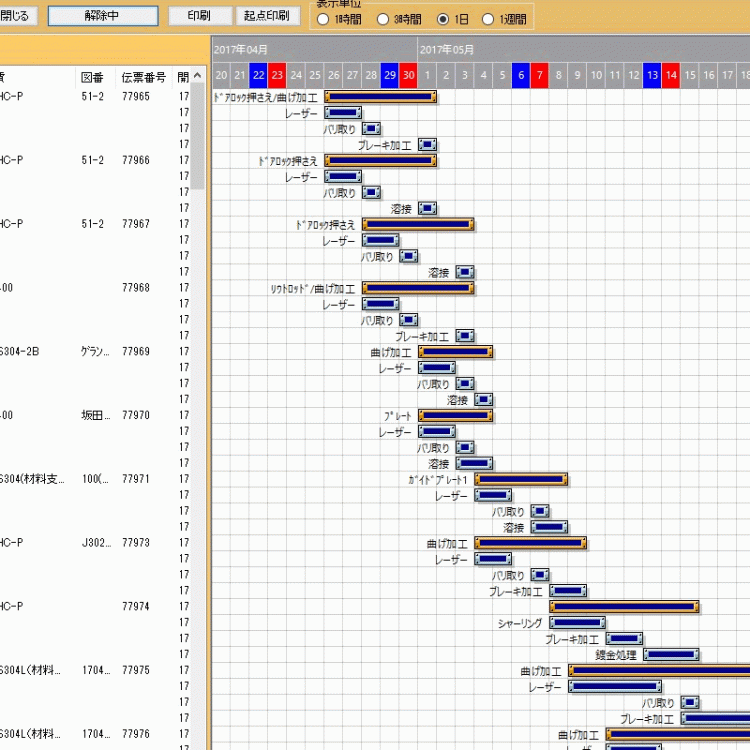Click 51-2 drawing number in row 77965
This screenshot has width=750, height=750.
[x=92, y=97]
